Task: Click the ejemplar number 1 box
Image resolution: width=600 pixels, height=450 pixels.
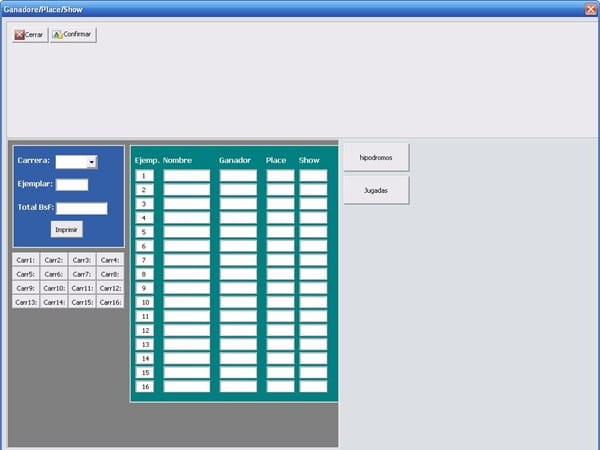Action: coord(145,176)
